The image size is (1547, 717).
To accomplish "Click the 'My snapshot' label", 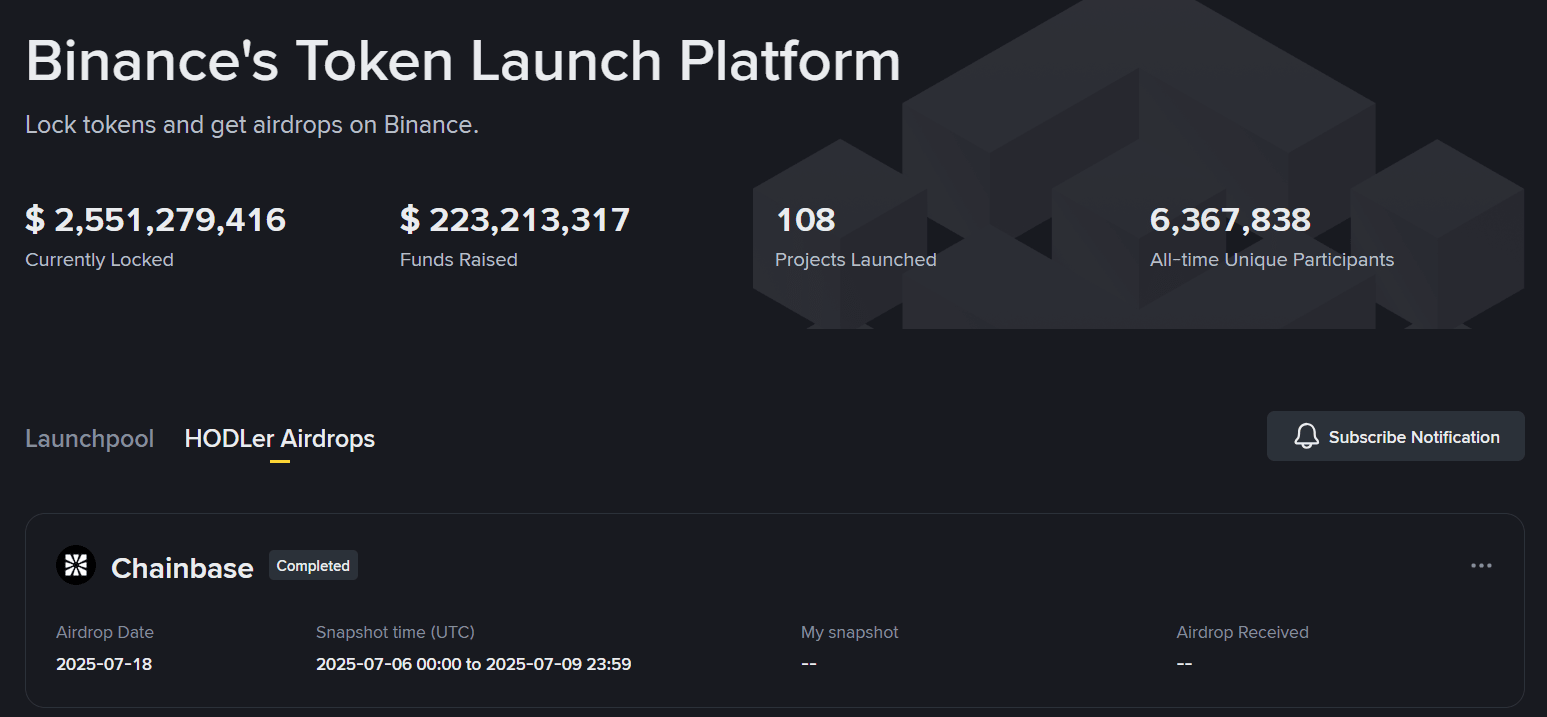I will coord(850,632).
